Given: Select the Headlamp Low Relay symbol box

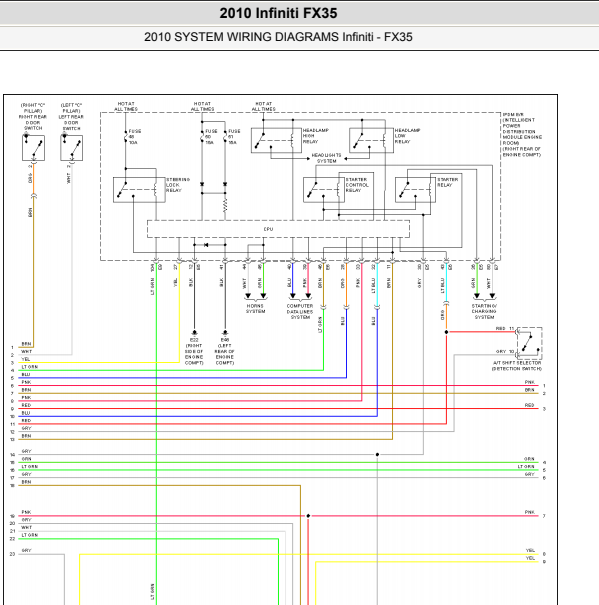Looking at the screenshot, I should (x=371, y=140).
